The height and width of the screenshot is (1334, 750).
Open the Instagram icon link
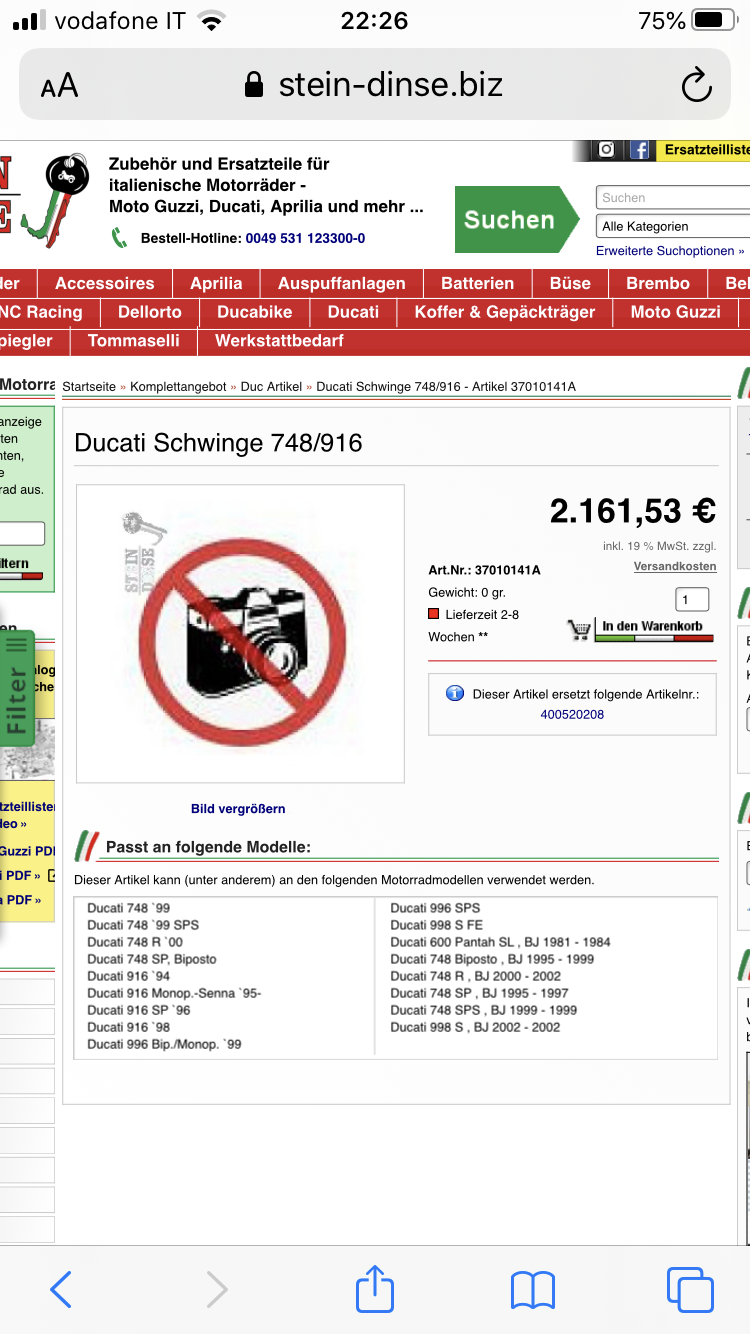click(x=607, y=150)
